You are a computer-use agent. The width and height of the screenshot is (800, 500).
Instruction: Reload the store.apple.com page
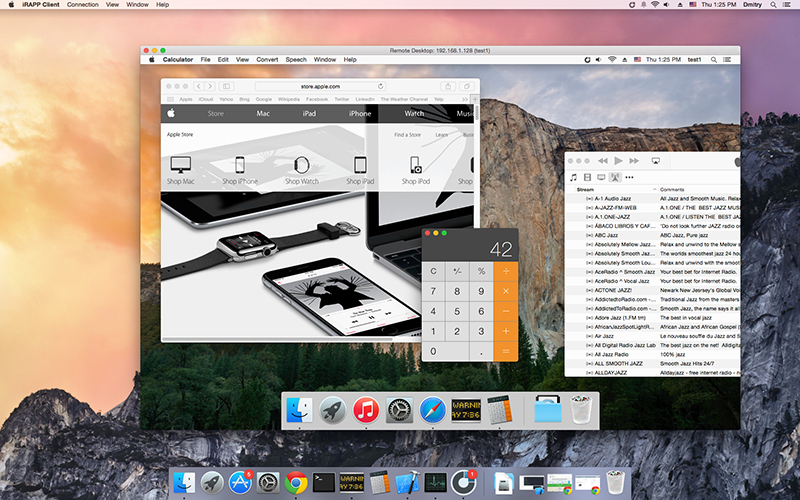[381, 86]
